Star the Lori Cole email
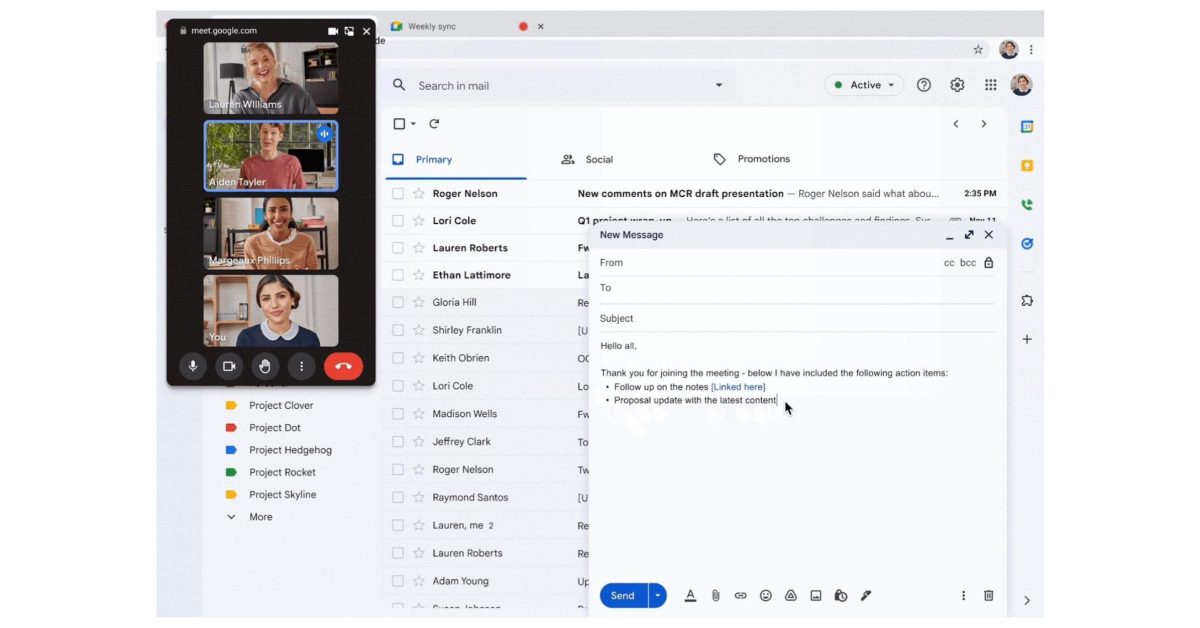The width and height of the screenshot is (1200, 628). 419,221
